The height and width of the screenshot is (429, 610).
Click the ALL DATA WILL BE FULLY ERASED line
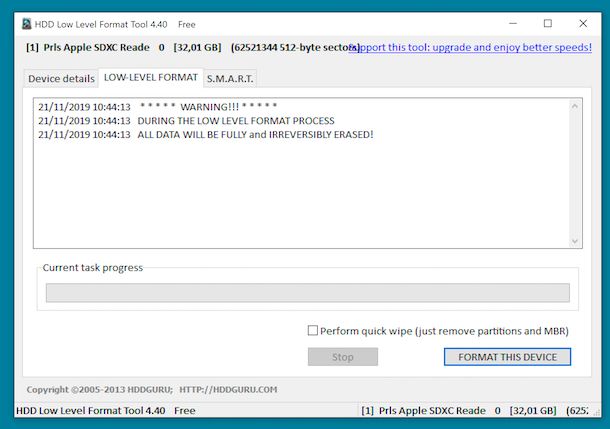205,135
